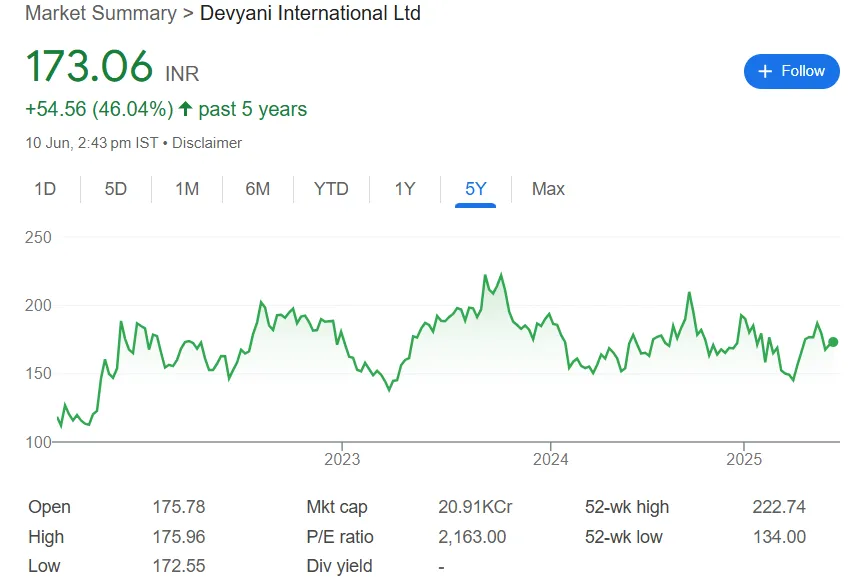867x585 pixels.
Task: Open the Disclaimer link
Action: point(207,143)
